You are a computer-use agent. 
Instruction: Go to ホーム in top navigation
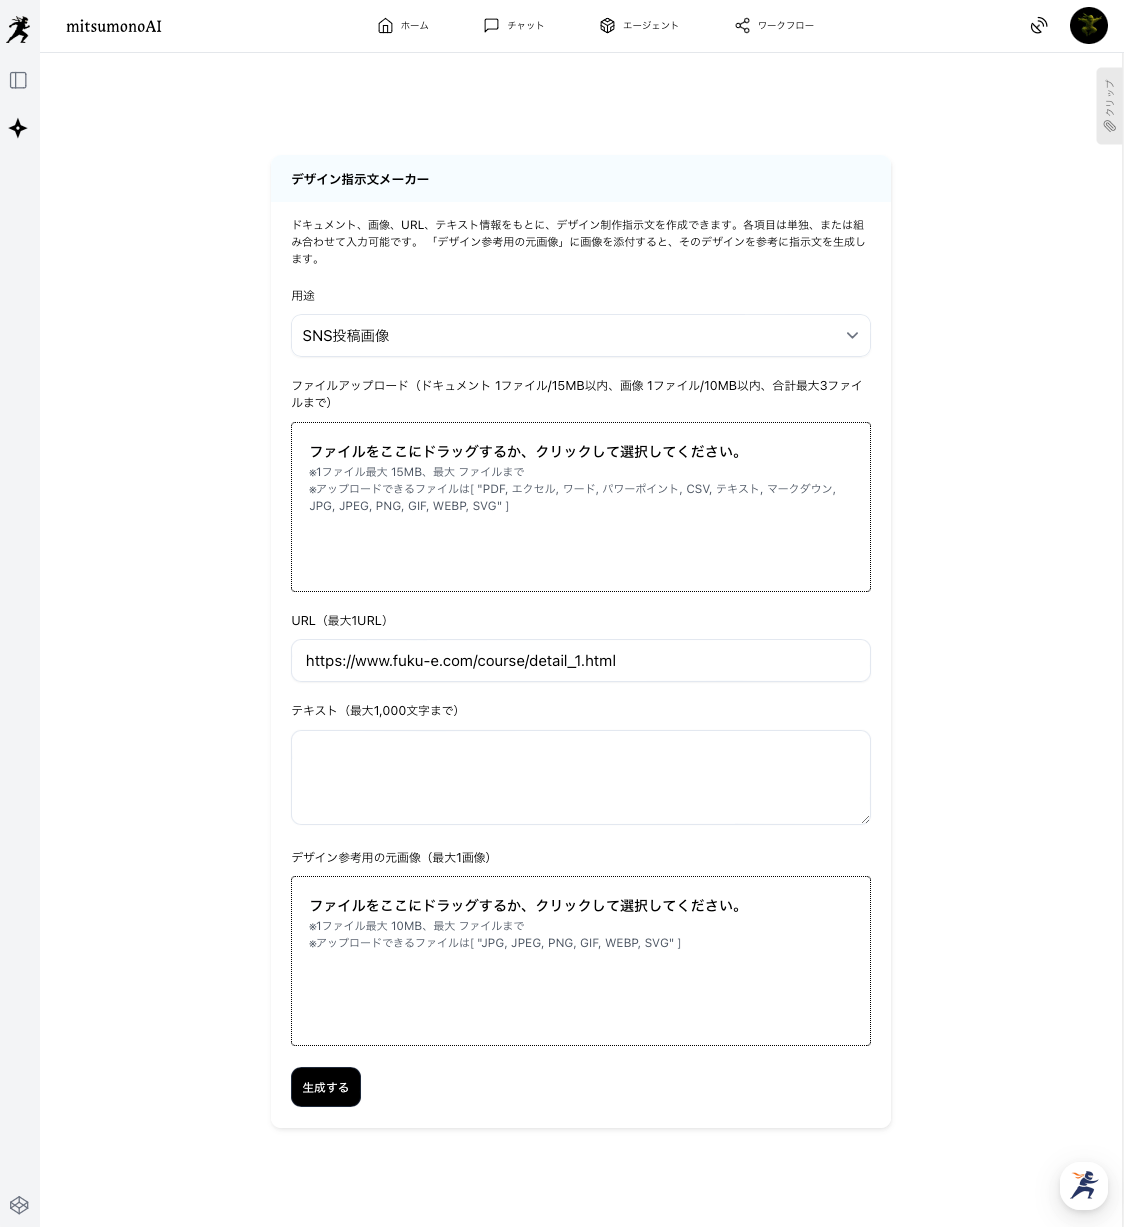coord(403,26)
